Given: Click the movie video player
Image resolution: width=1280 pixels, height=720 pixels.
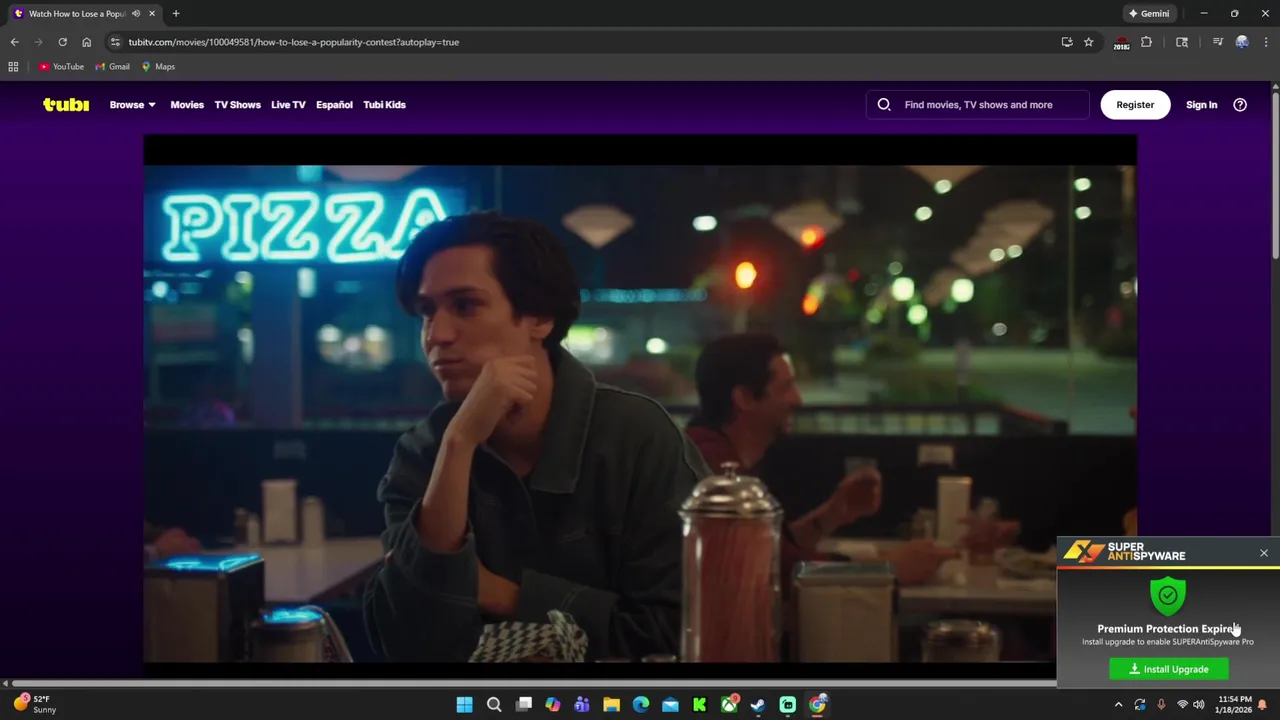Looking at the screenshot, I should pos(640,400).
